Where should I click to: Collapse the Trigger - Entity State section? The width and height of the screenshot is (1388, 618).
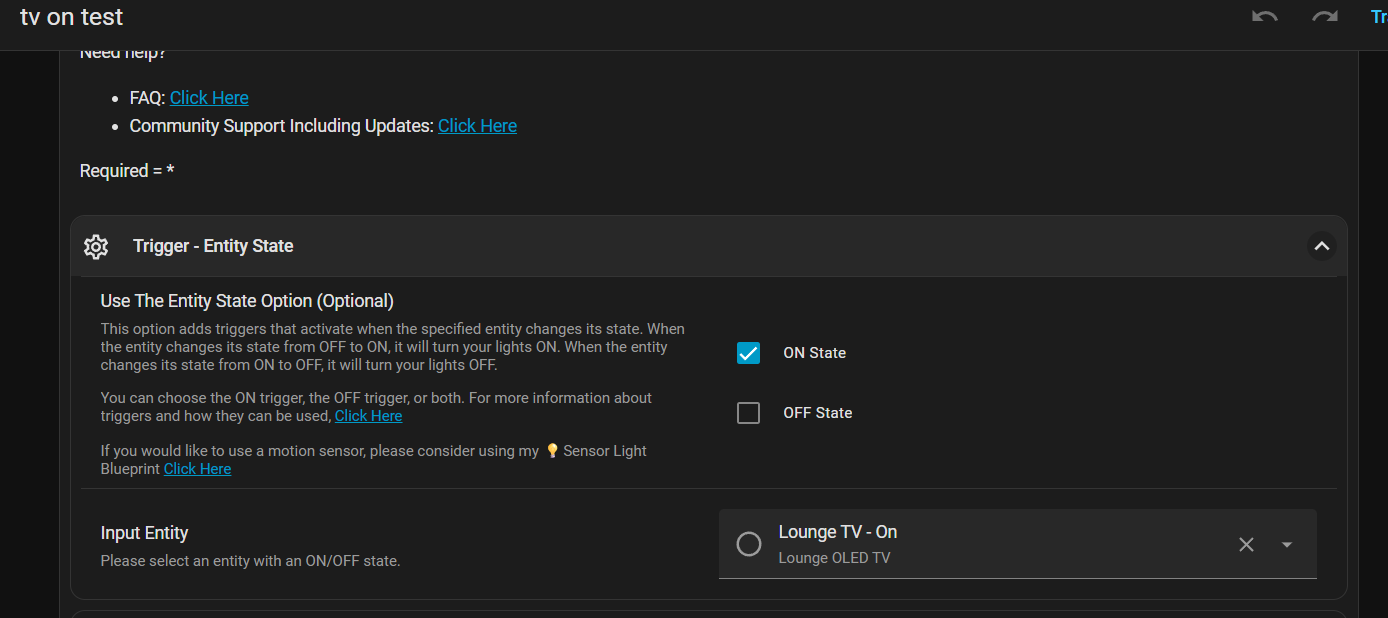click(x=1321, y=246)
